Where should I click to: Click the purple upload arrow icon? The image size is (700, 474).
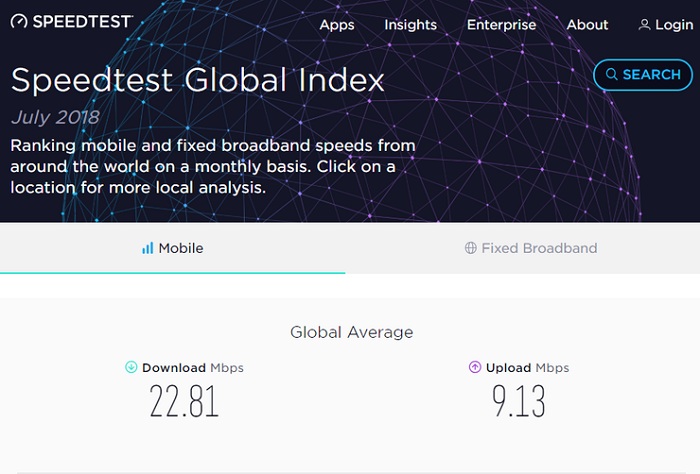coord(475,367)
